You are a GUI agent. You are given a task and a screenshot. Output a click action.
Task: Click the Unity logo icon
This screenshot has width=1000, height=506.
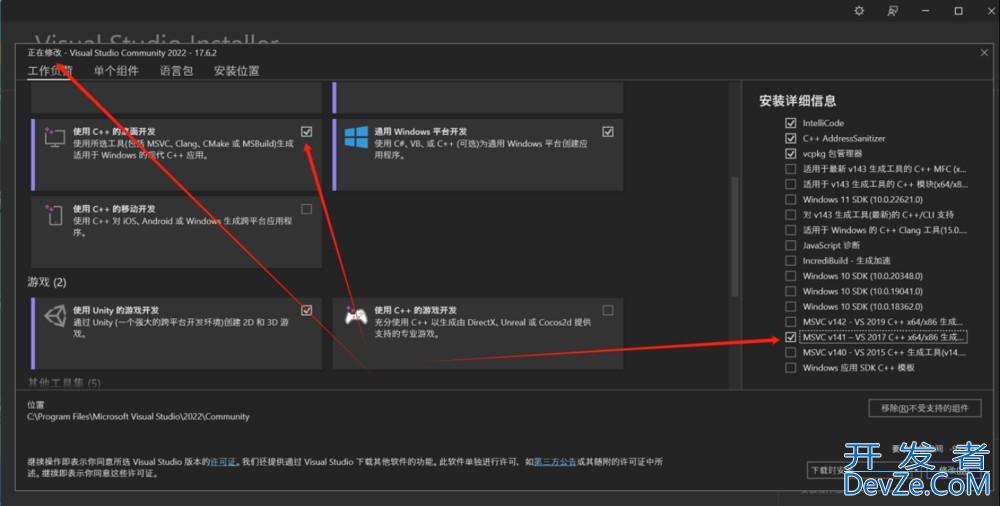coord(55,316)
